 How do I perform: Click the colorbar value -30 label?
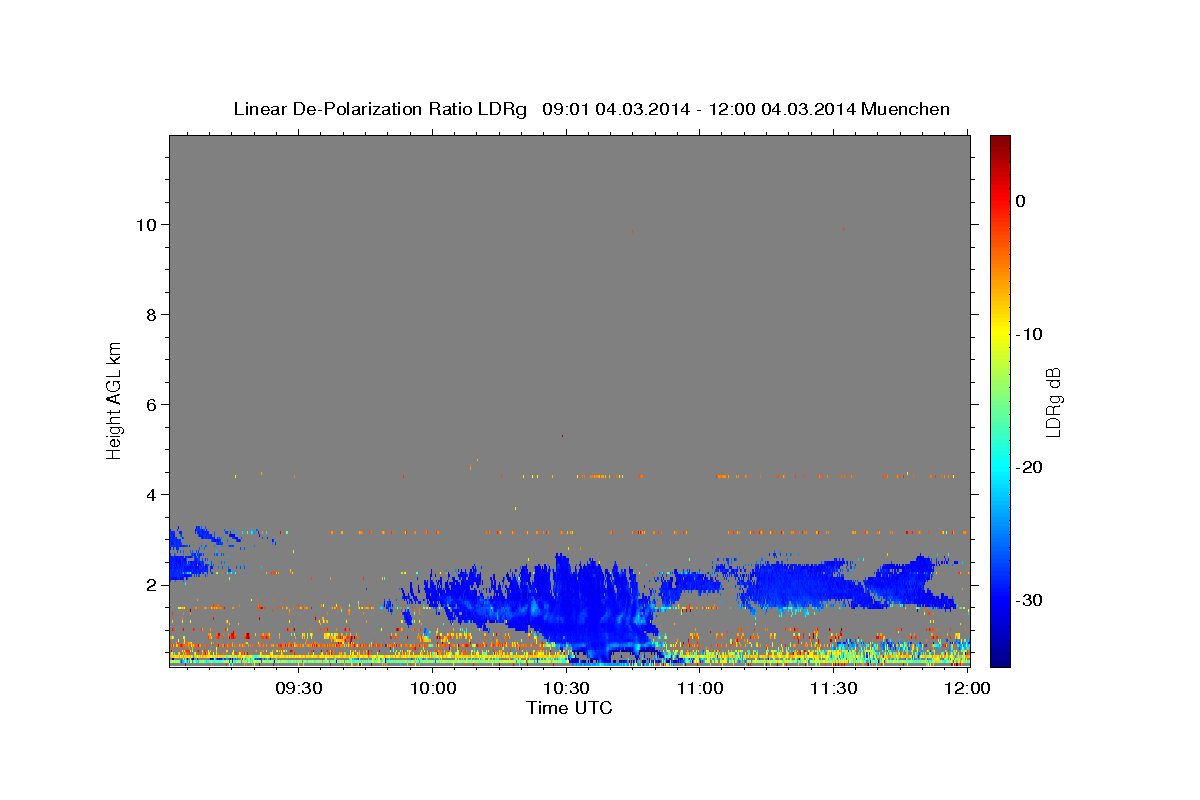[x=1029, y=600]
